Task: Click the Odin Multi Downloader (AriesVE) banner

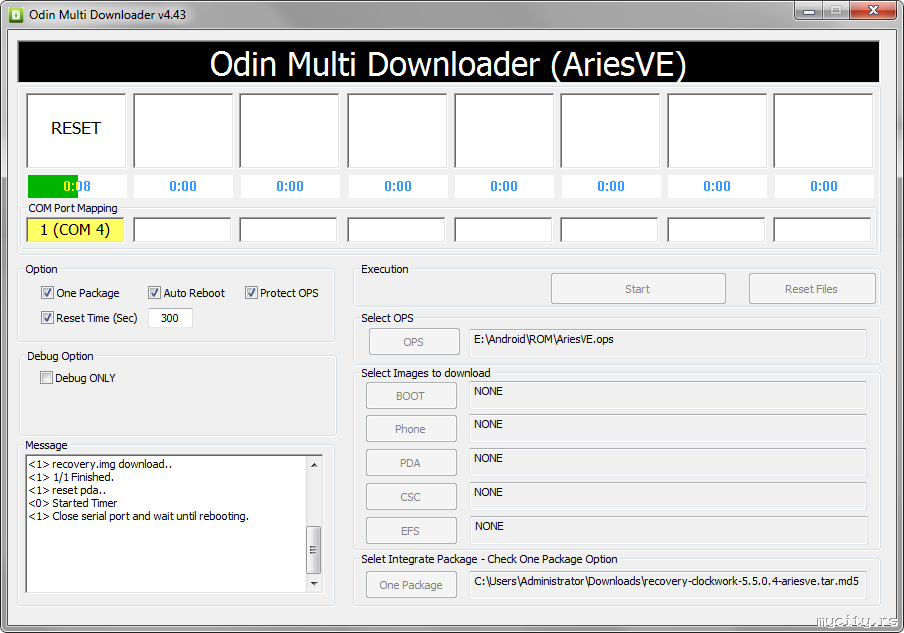Action: [449, 62]
